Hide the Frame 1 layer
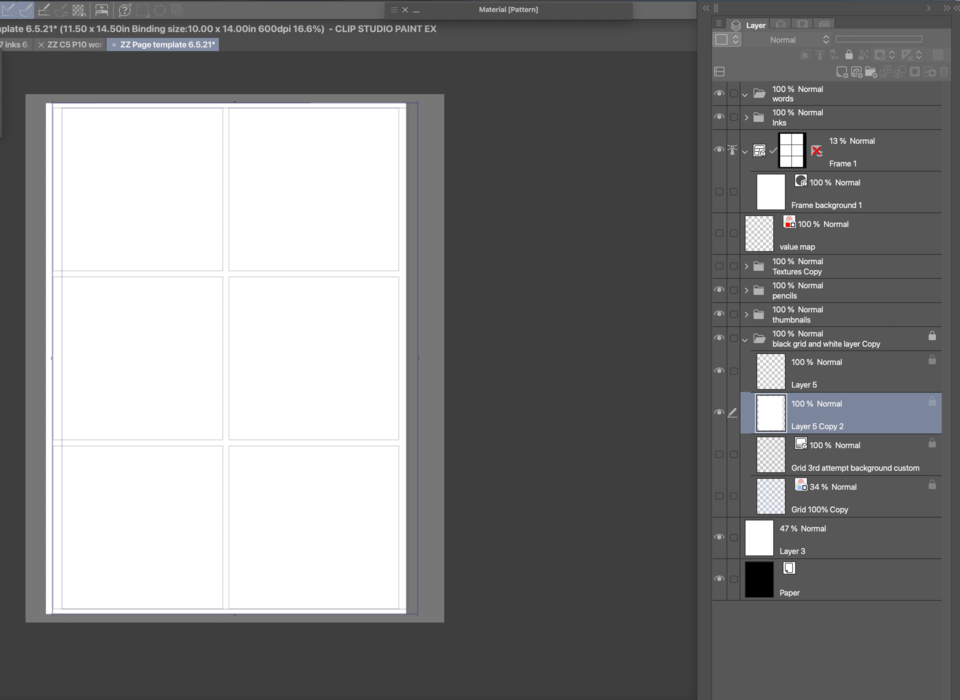This screenshot has width=960, height=700. [x=719, y=150]
